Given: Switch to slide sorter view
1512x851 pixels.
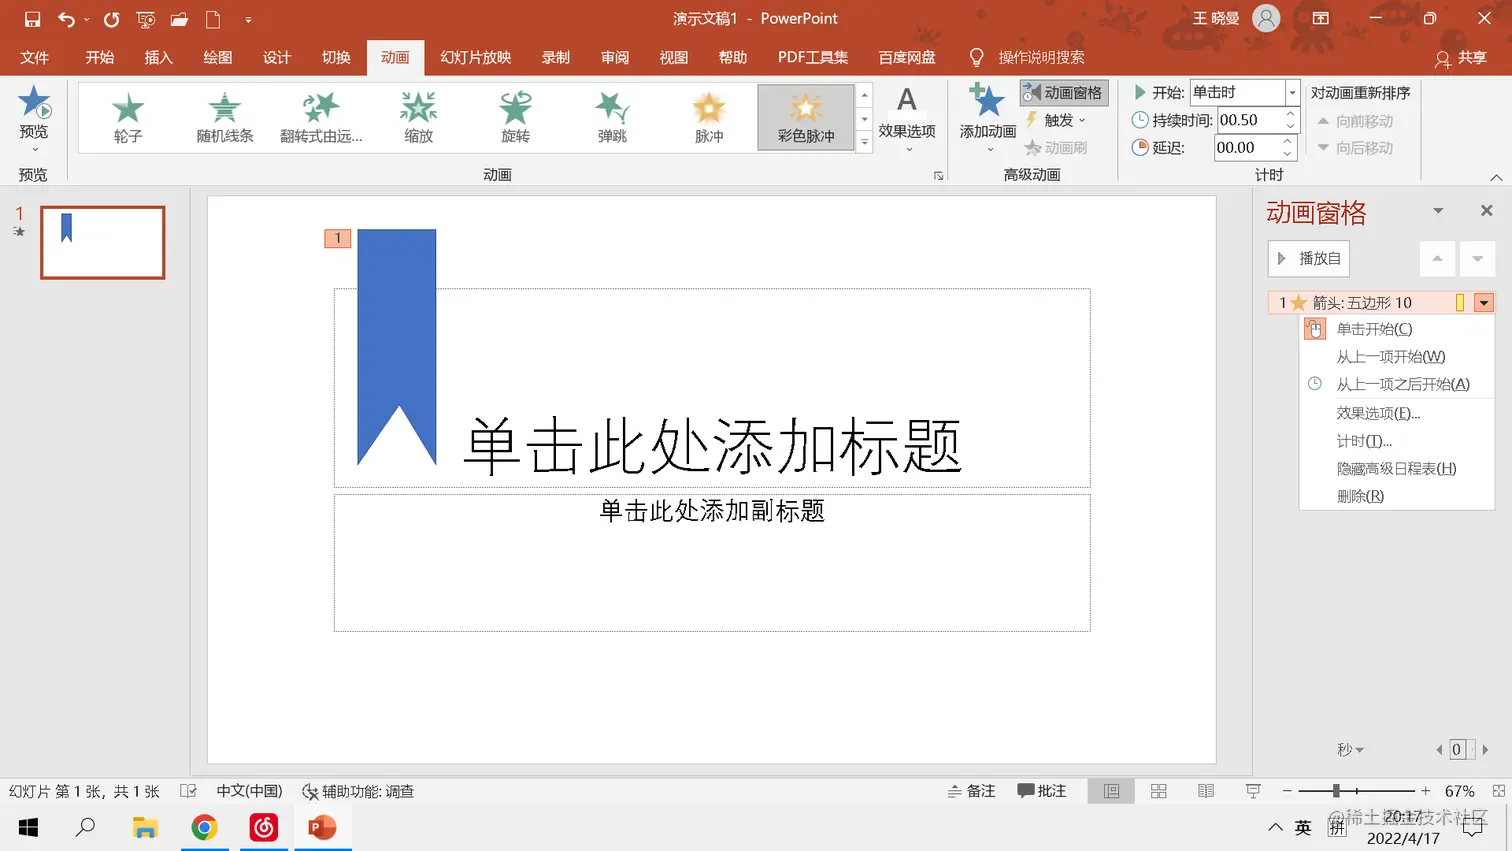Looking at the screenshot, I should [x=1159, y=791].
